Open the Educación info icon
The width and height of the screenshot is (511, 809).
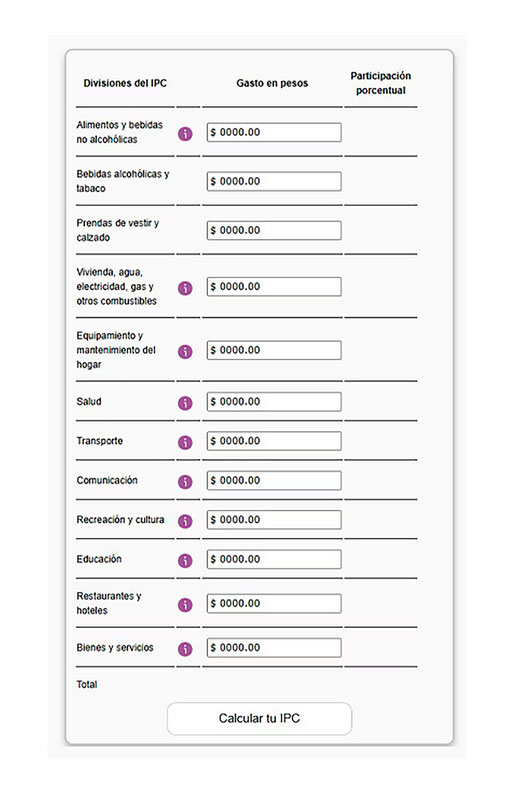(185, 561)
